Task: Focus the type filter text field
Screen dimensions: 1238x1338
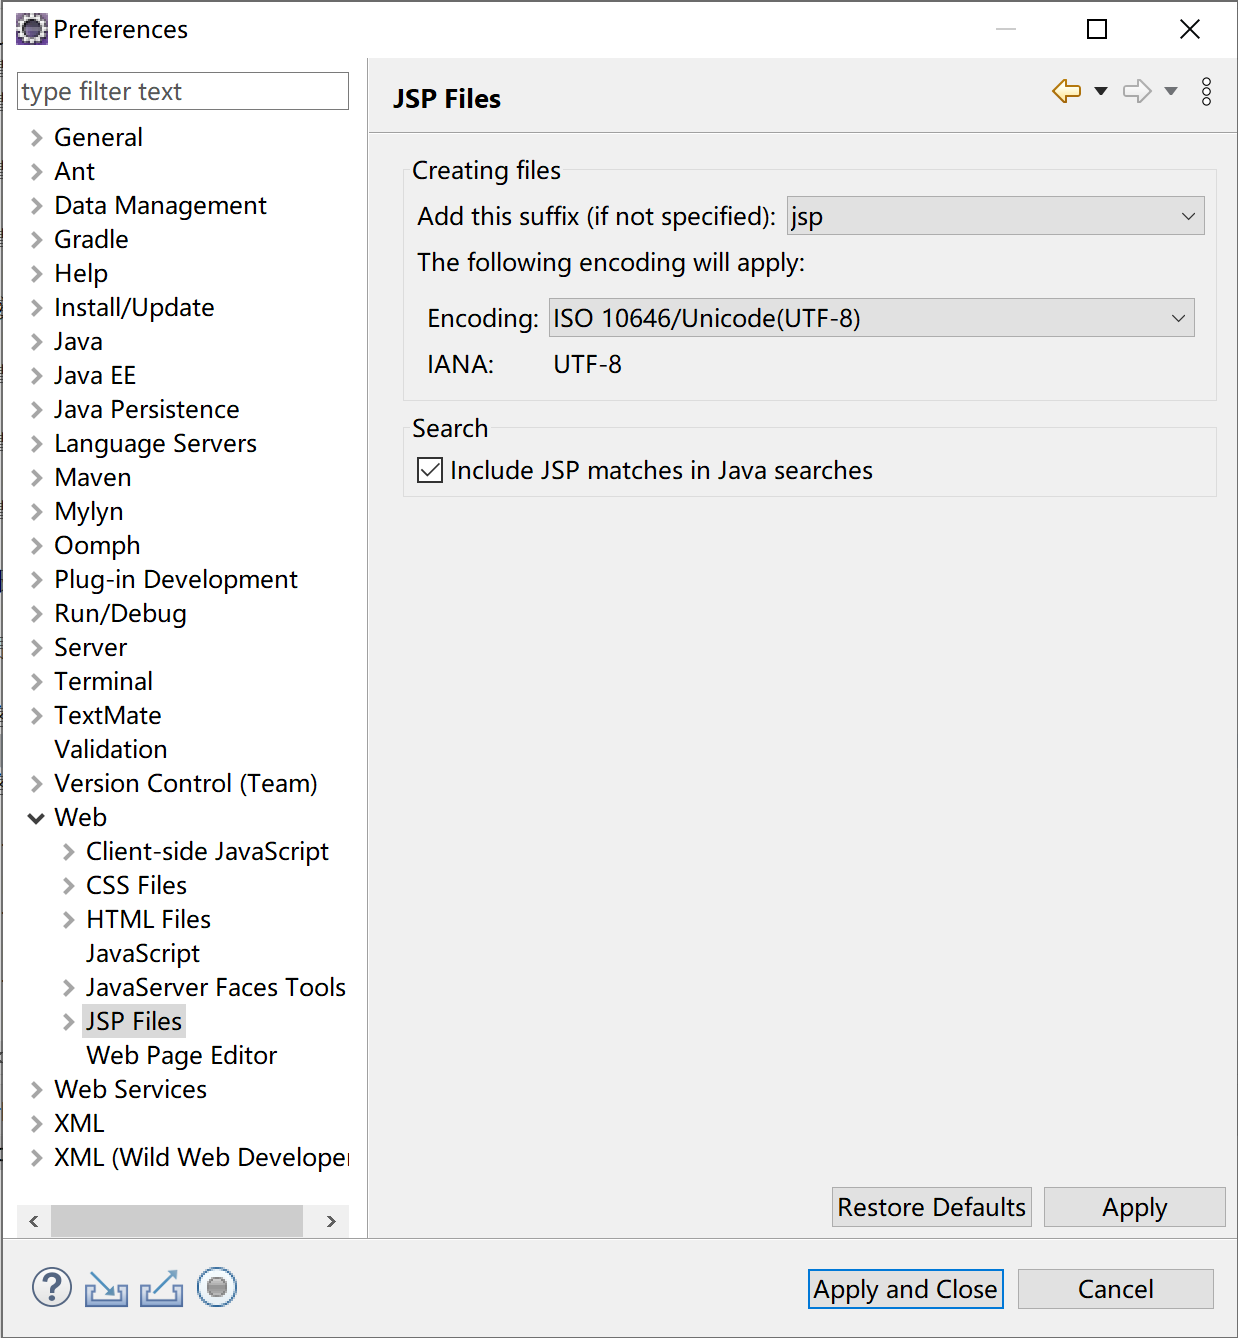Action: (x=183, y=91)
